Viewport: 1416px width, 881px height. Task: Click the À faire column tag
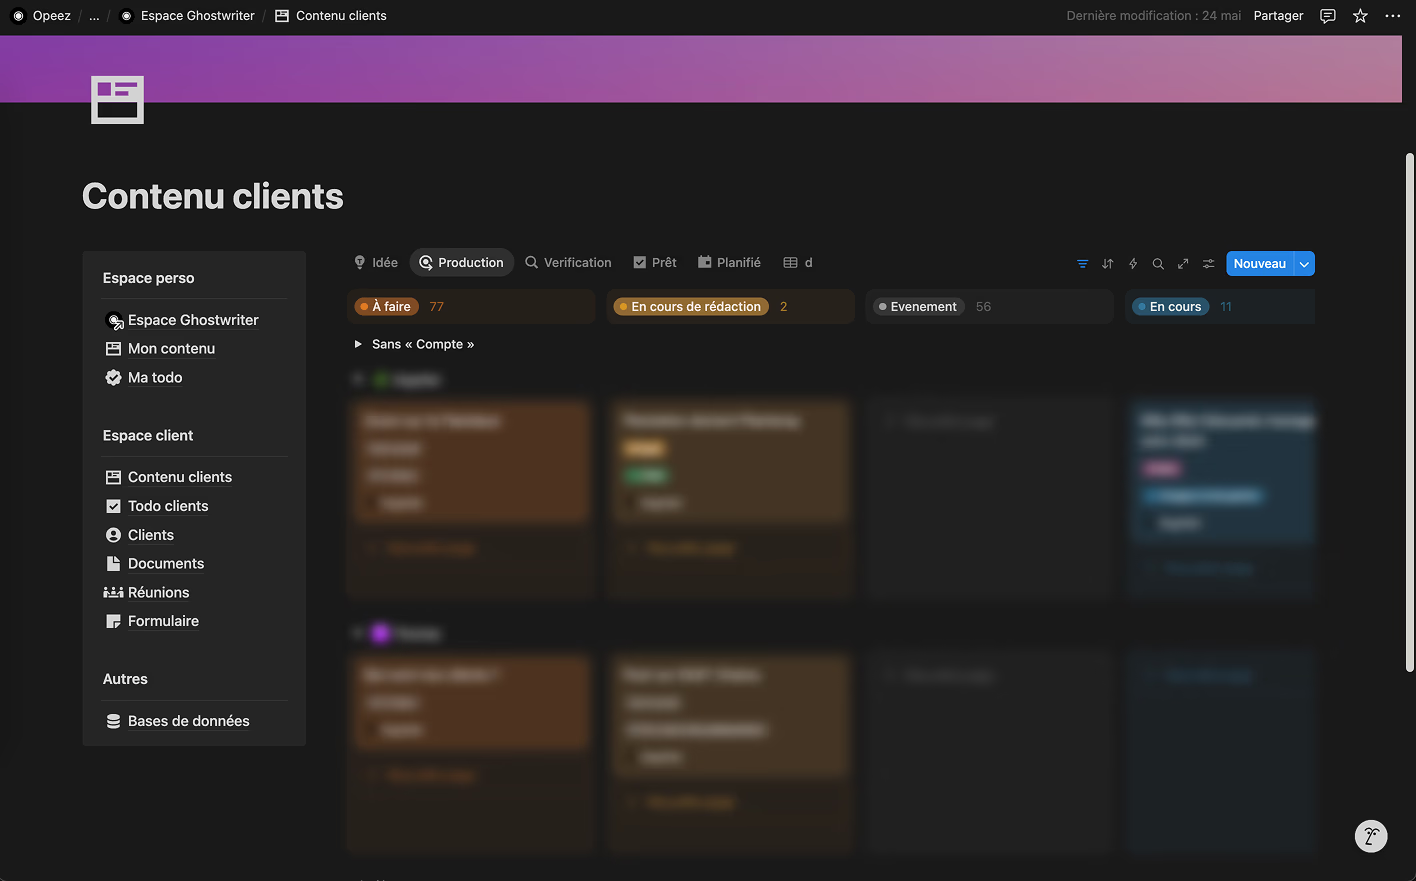[x=386, y=307]
